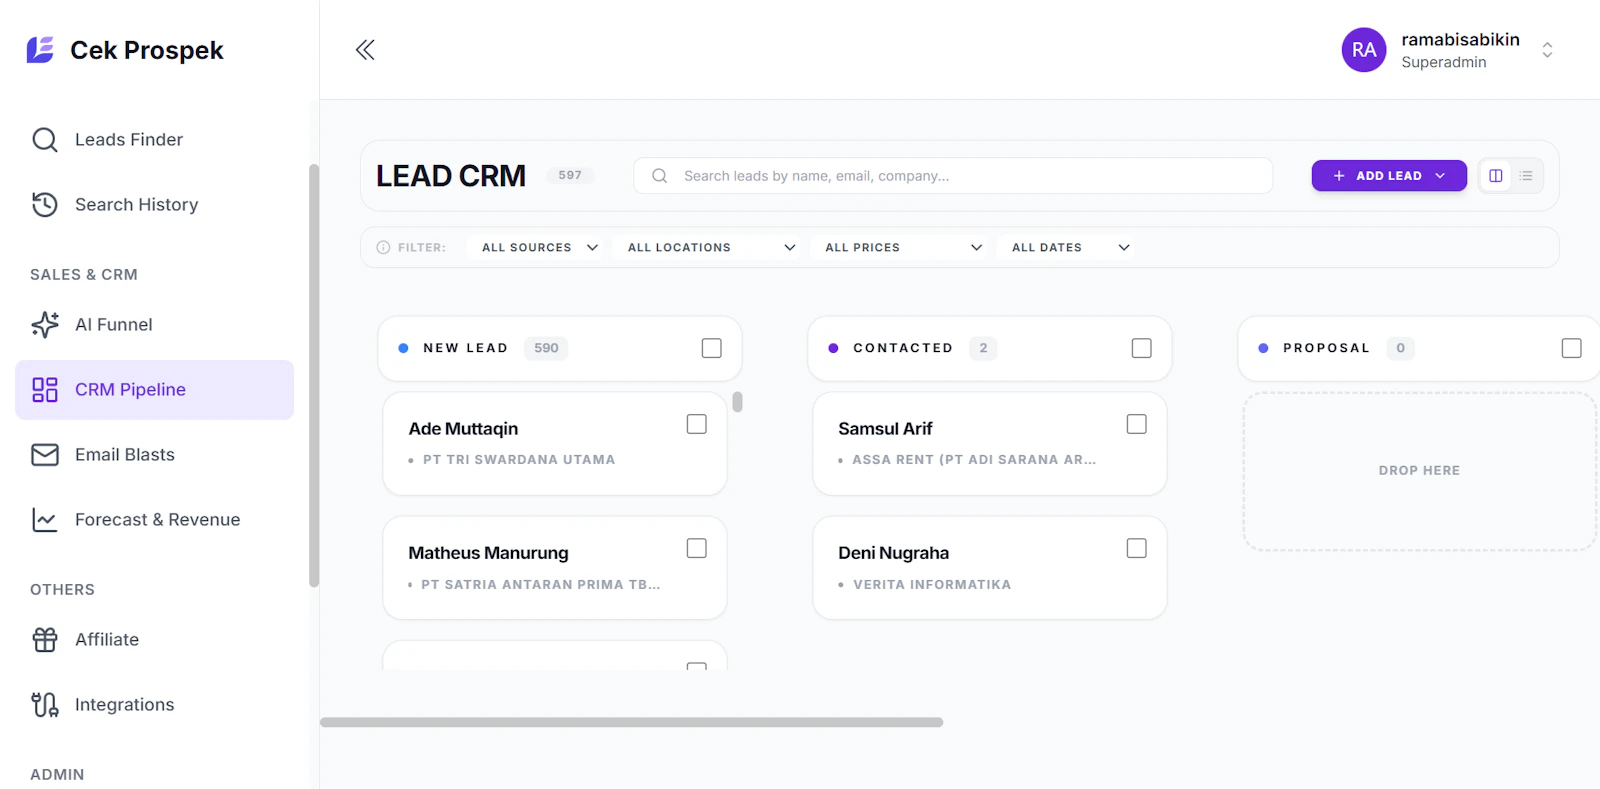Image resolution: width=1600 pixels, height=789 pixels.
Task: Open the Affiliate page
Action: click(x=155, y=639)
